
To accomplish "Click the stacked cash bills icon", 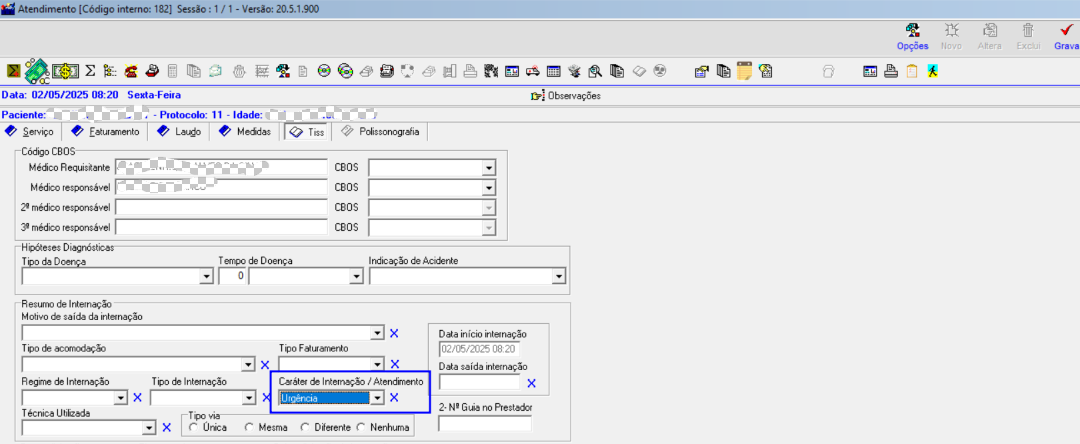I will (x=39, y=71).
